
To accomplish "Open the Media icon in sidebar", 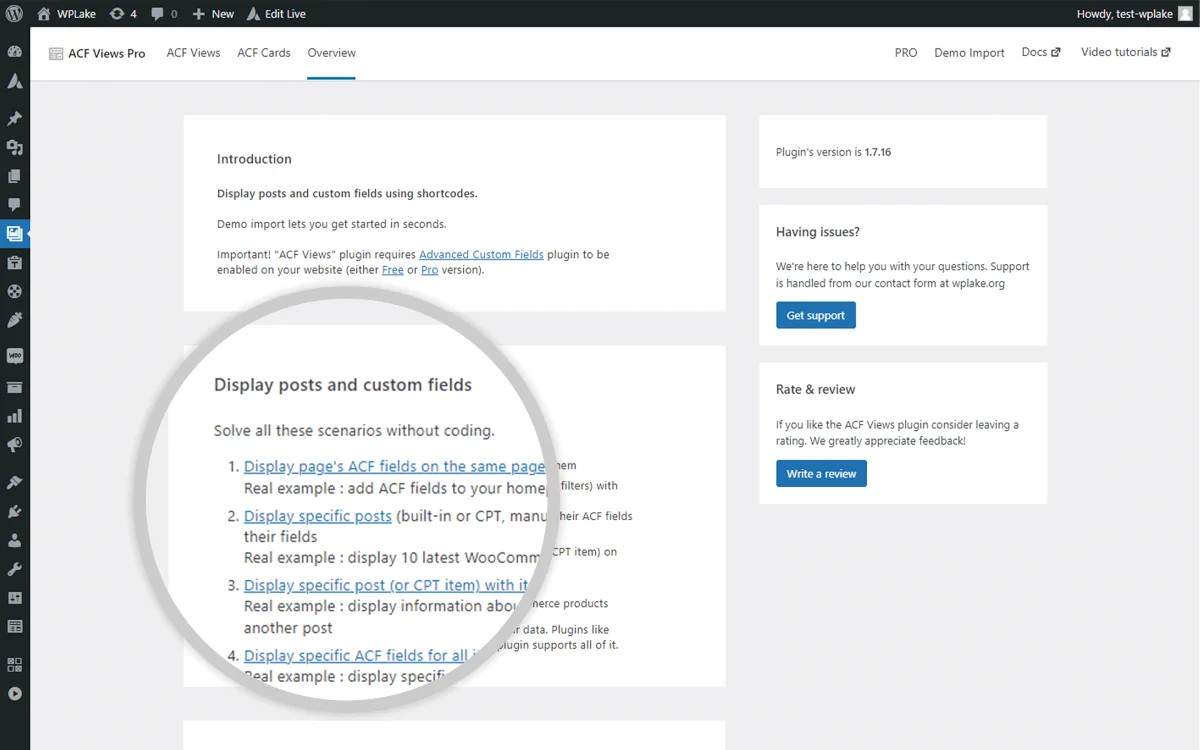I will click(15, 147).
